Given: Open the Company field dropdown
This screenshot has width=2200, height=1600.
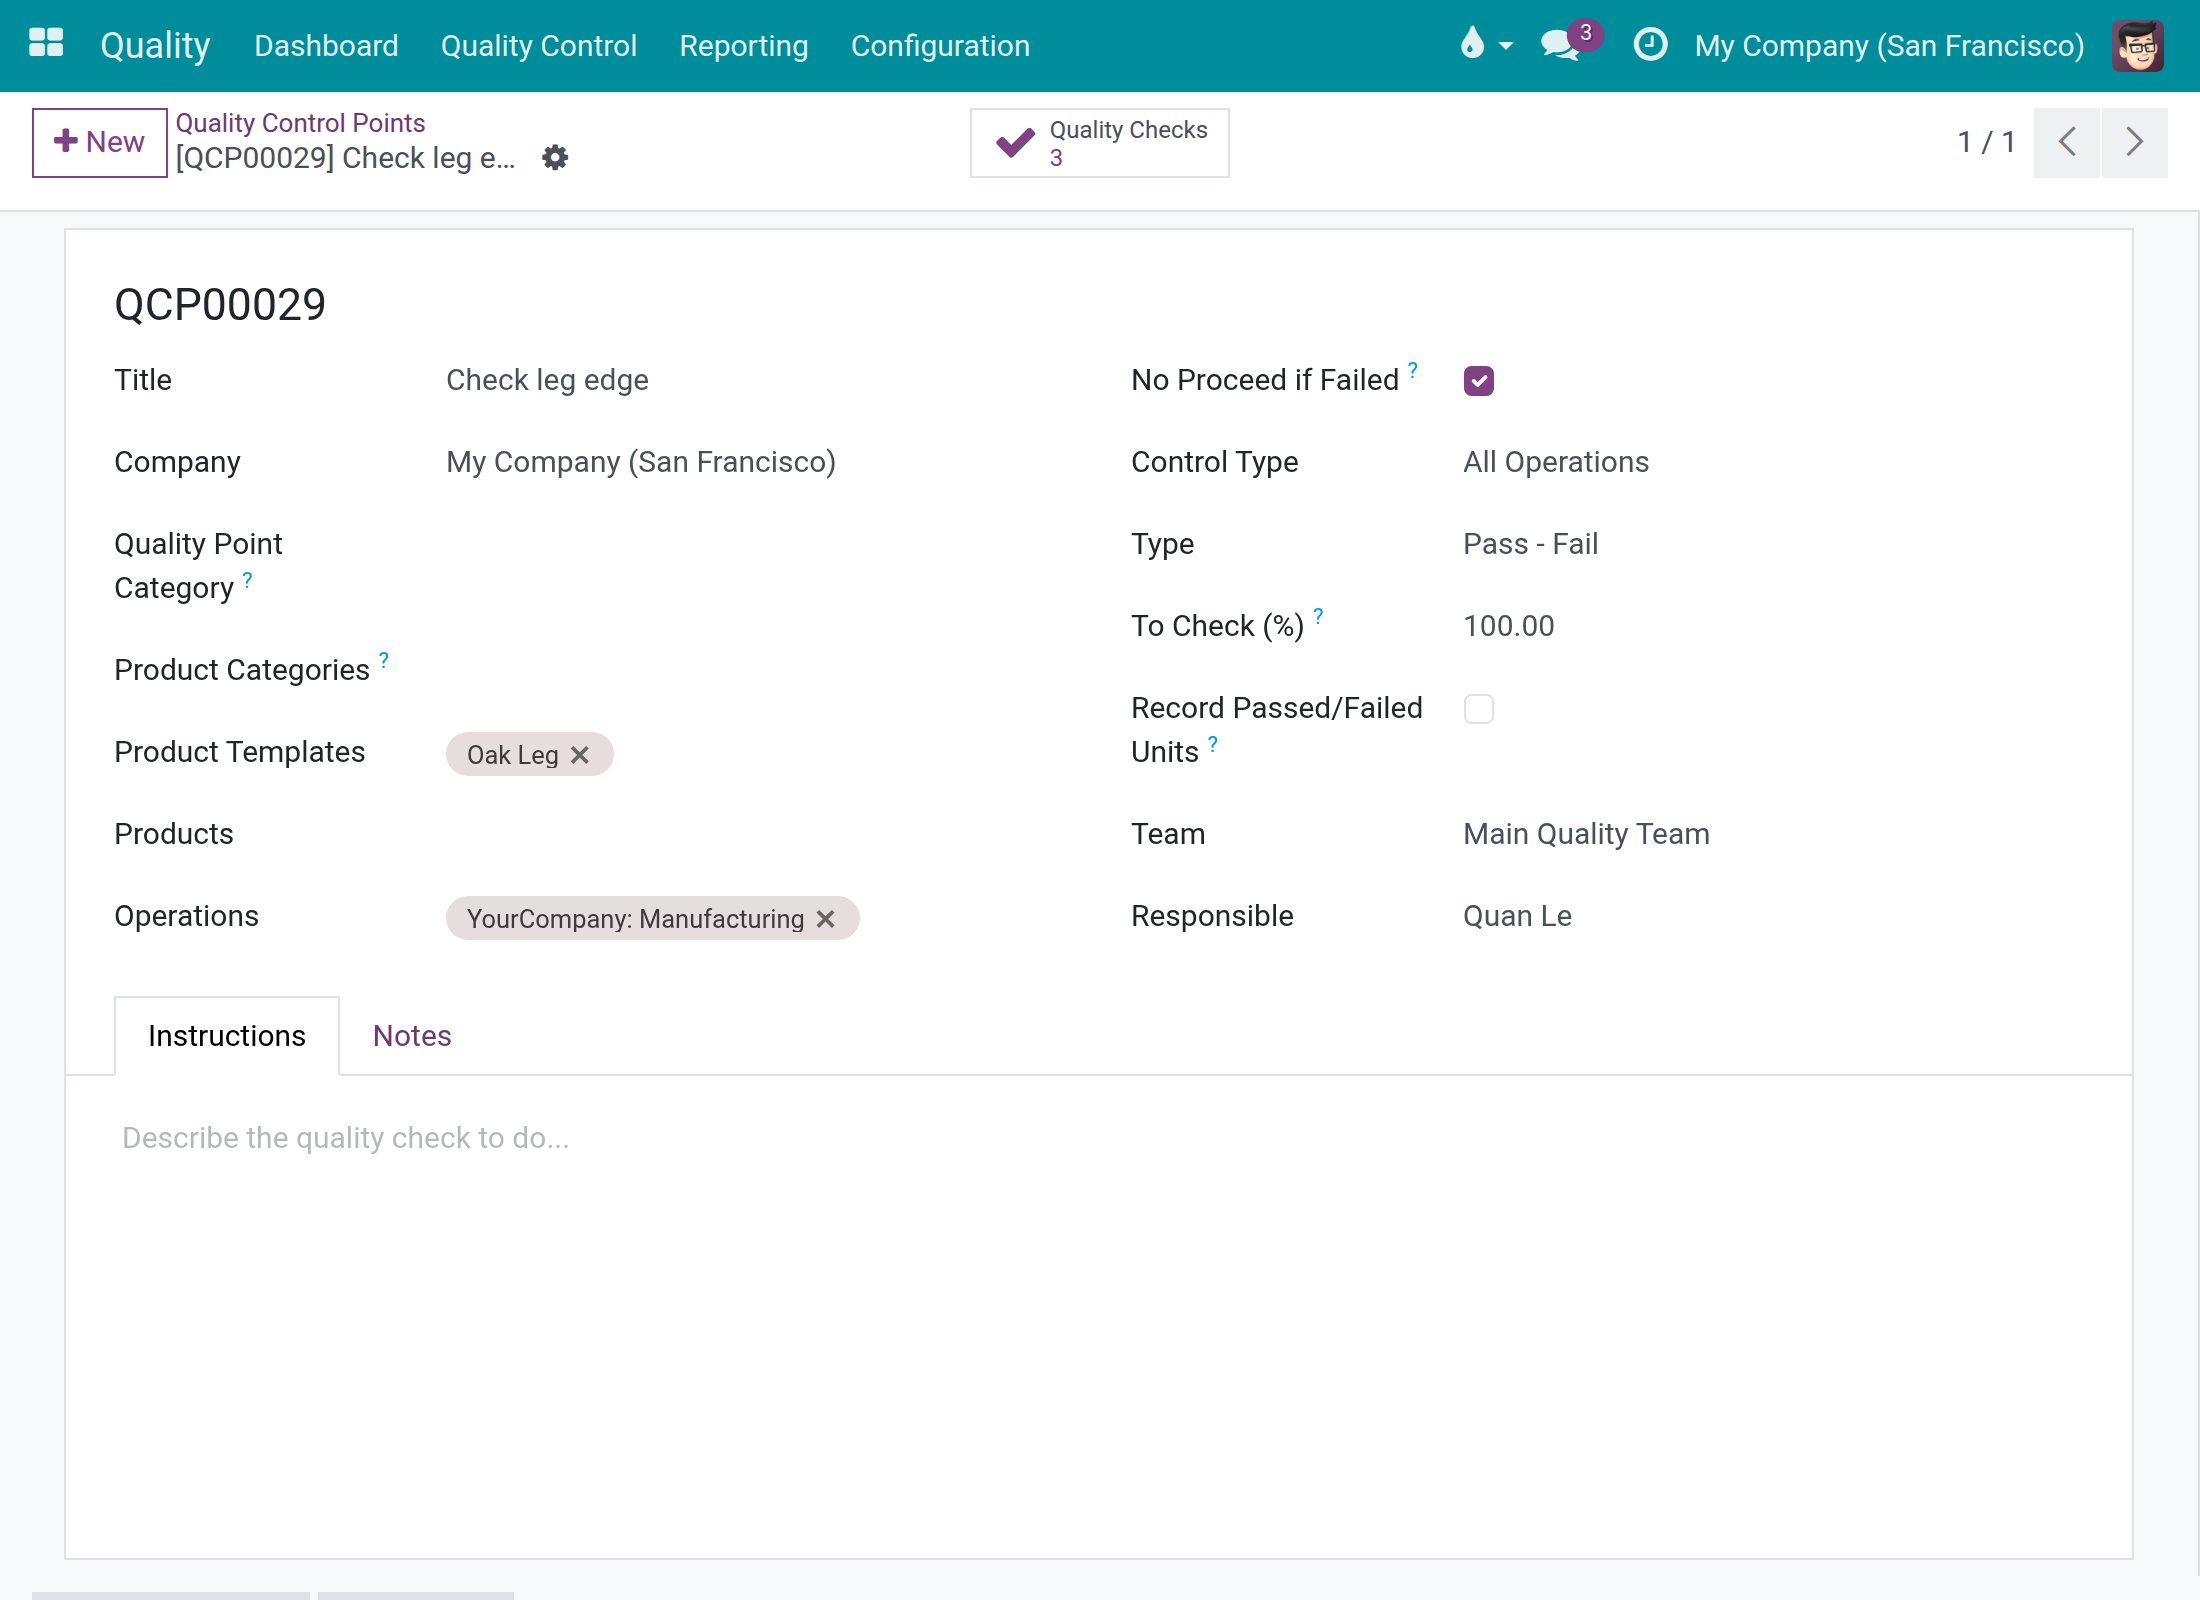Looking at the screenshot, I should [755, 462].
